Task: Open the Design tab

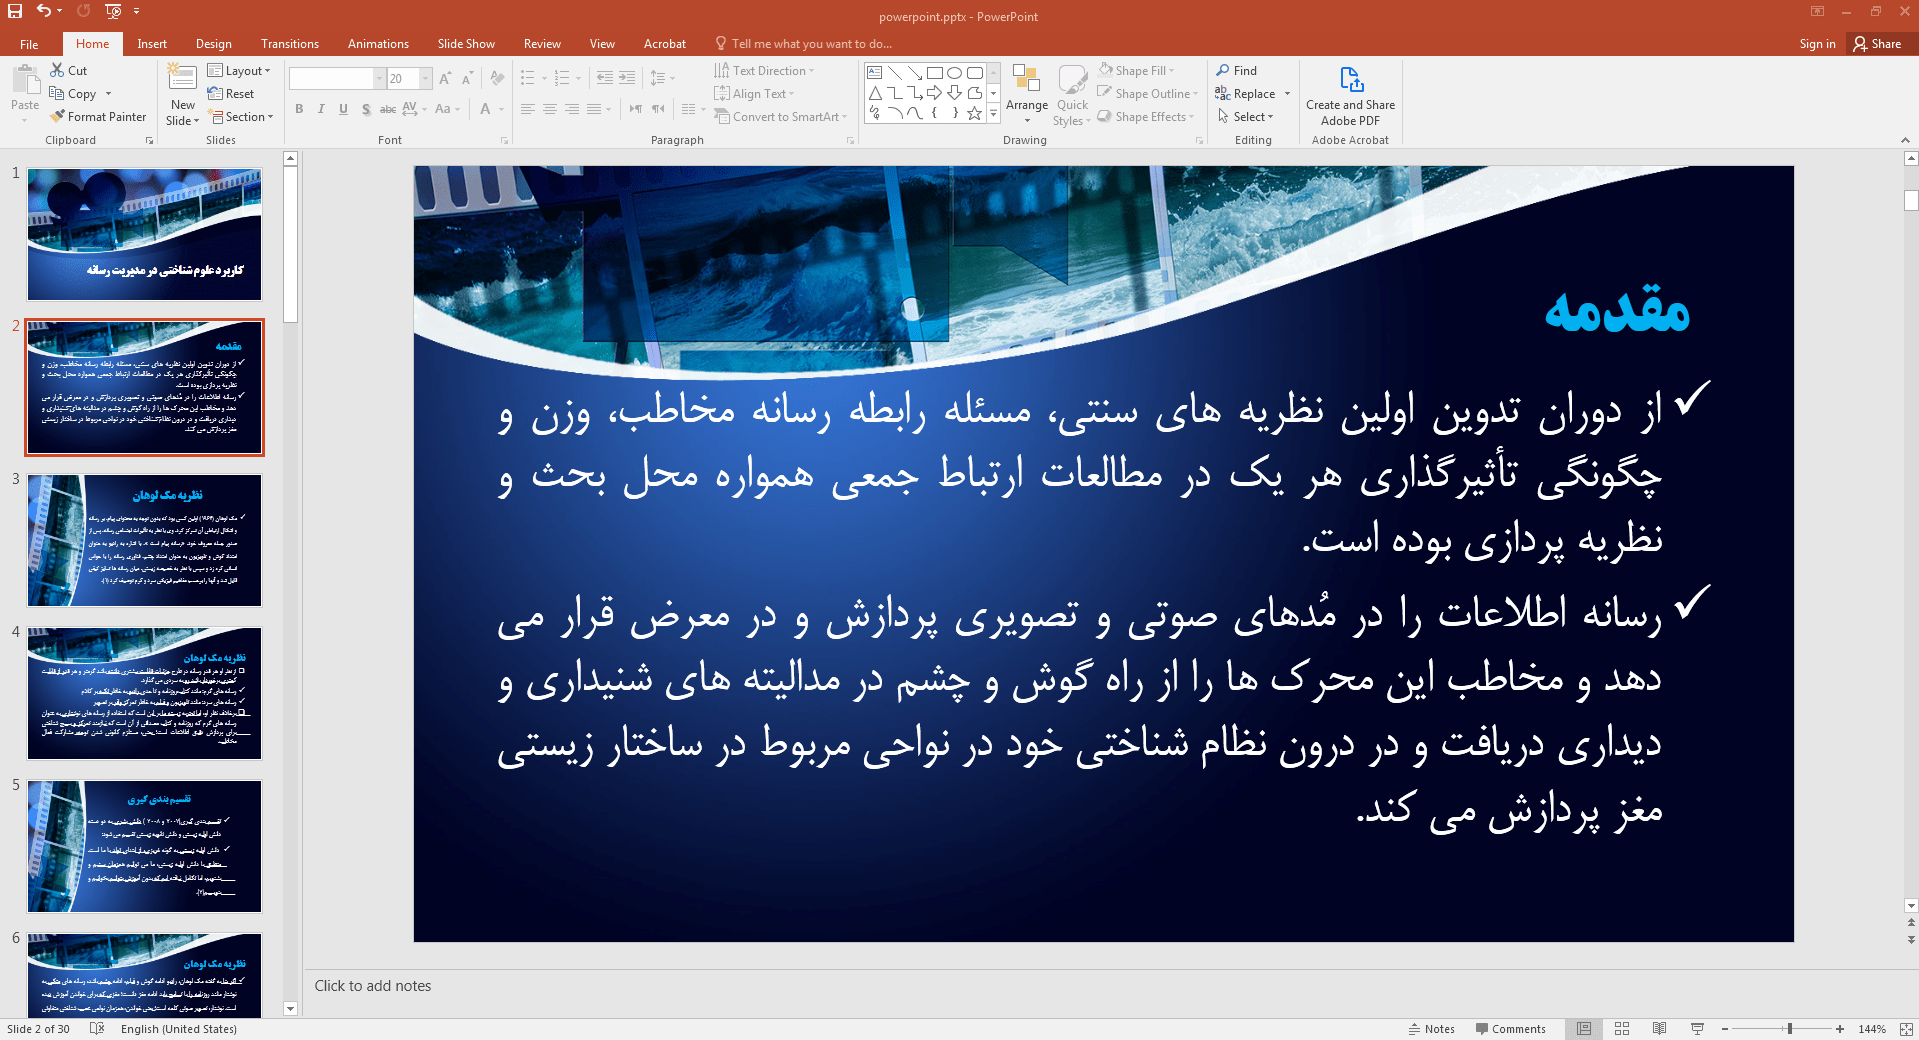Action: [x=213, y=44]
